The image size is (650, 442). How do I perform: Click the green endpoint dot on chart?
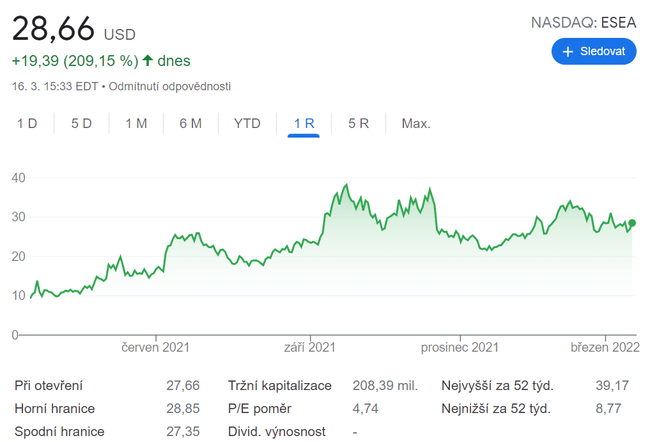[631, 223]
